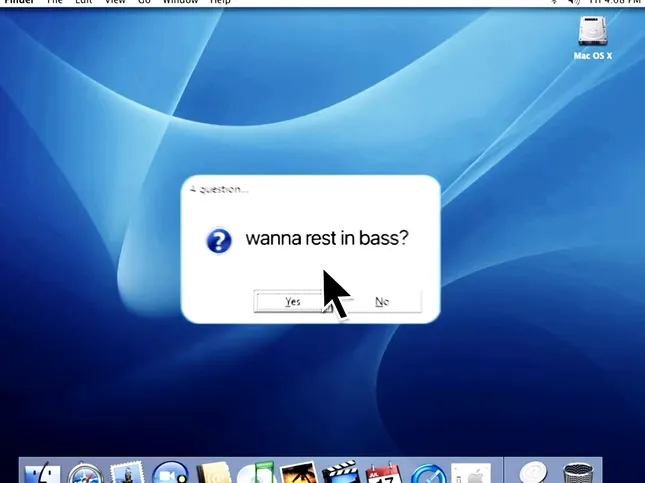Image resolution: width=645 pixels, height=483 pixels.
Task: Open the Trash in the Dock
Action: pos(578,473)
